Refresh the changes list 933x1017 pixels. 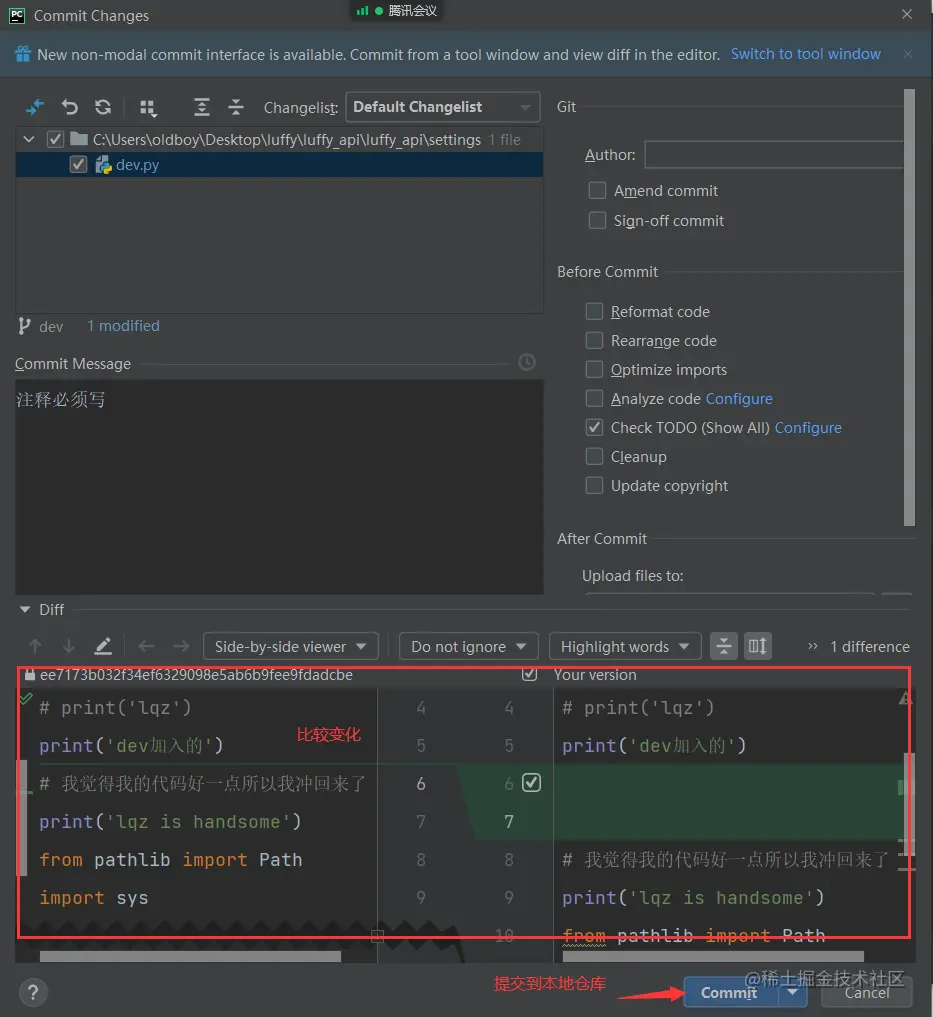[103, 107]
